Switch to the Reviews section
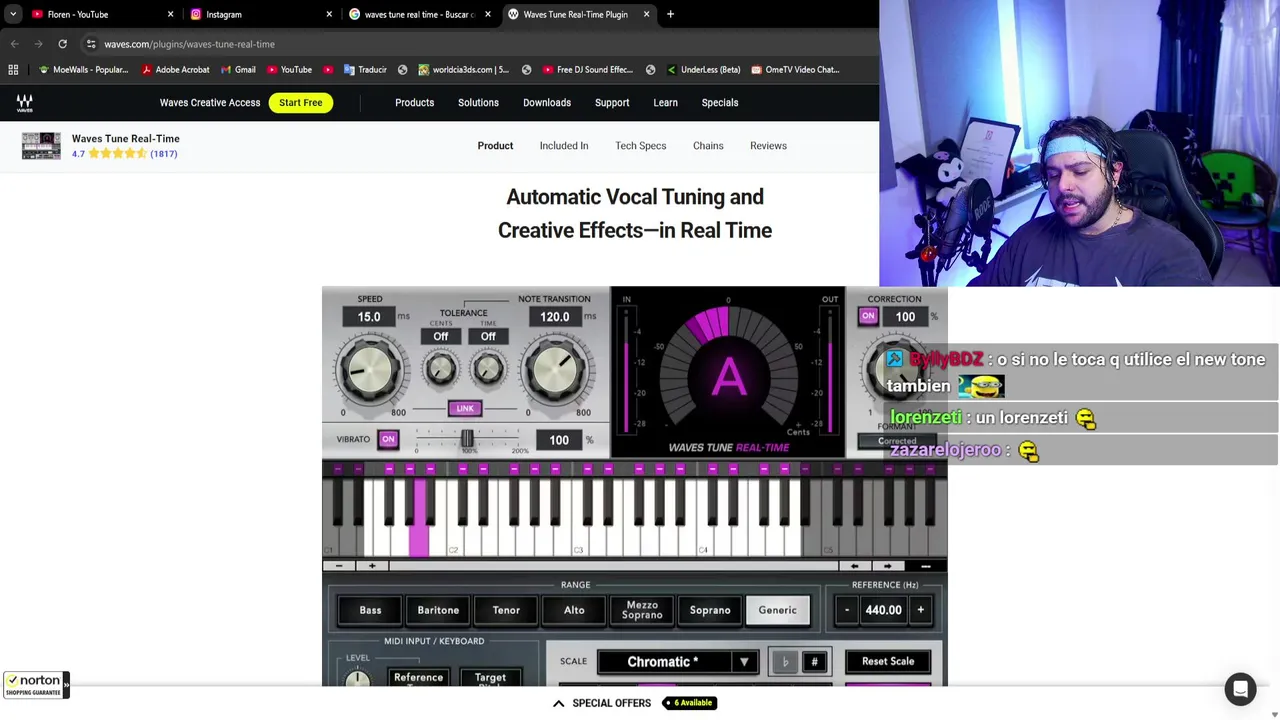The height and width of the screenshot is (720, 1280). click(x=768, y=146)
